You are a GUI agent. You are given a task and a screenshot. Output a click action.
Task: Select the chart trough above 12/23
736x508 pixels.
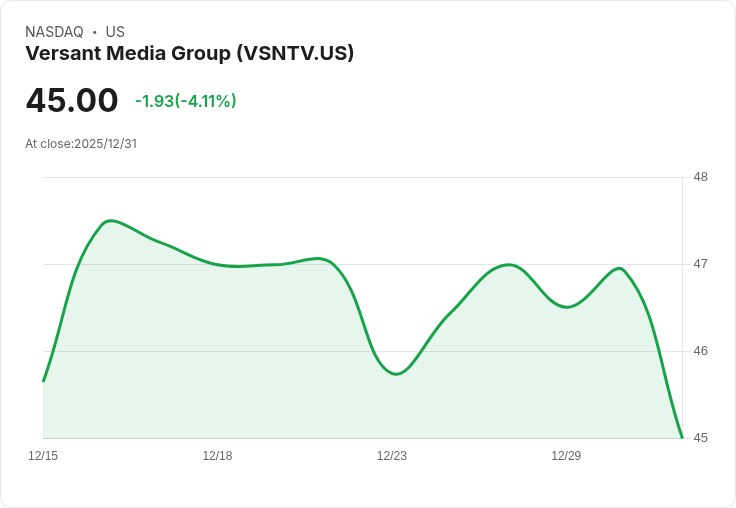[396, 374]
